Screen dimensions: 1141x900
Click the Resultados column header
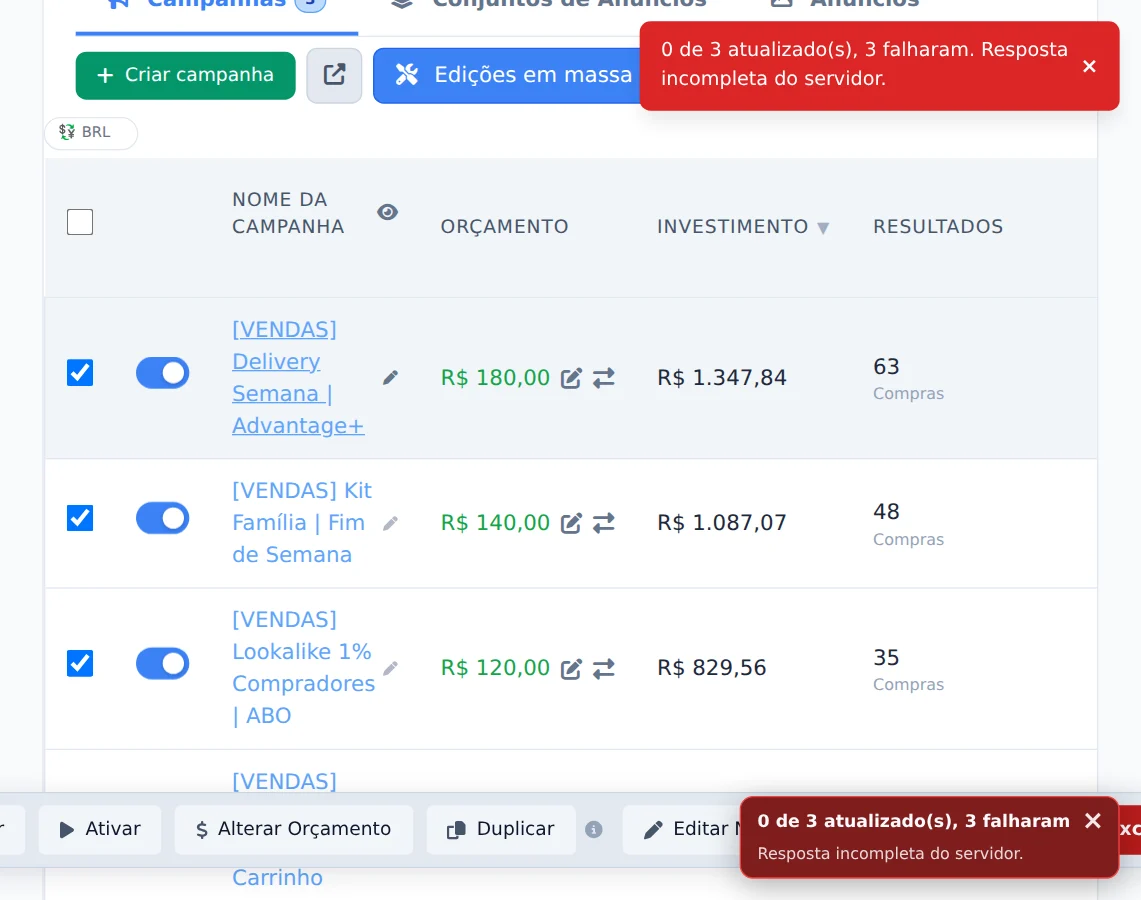938,226
